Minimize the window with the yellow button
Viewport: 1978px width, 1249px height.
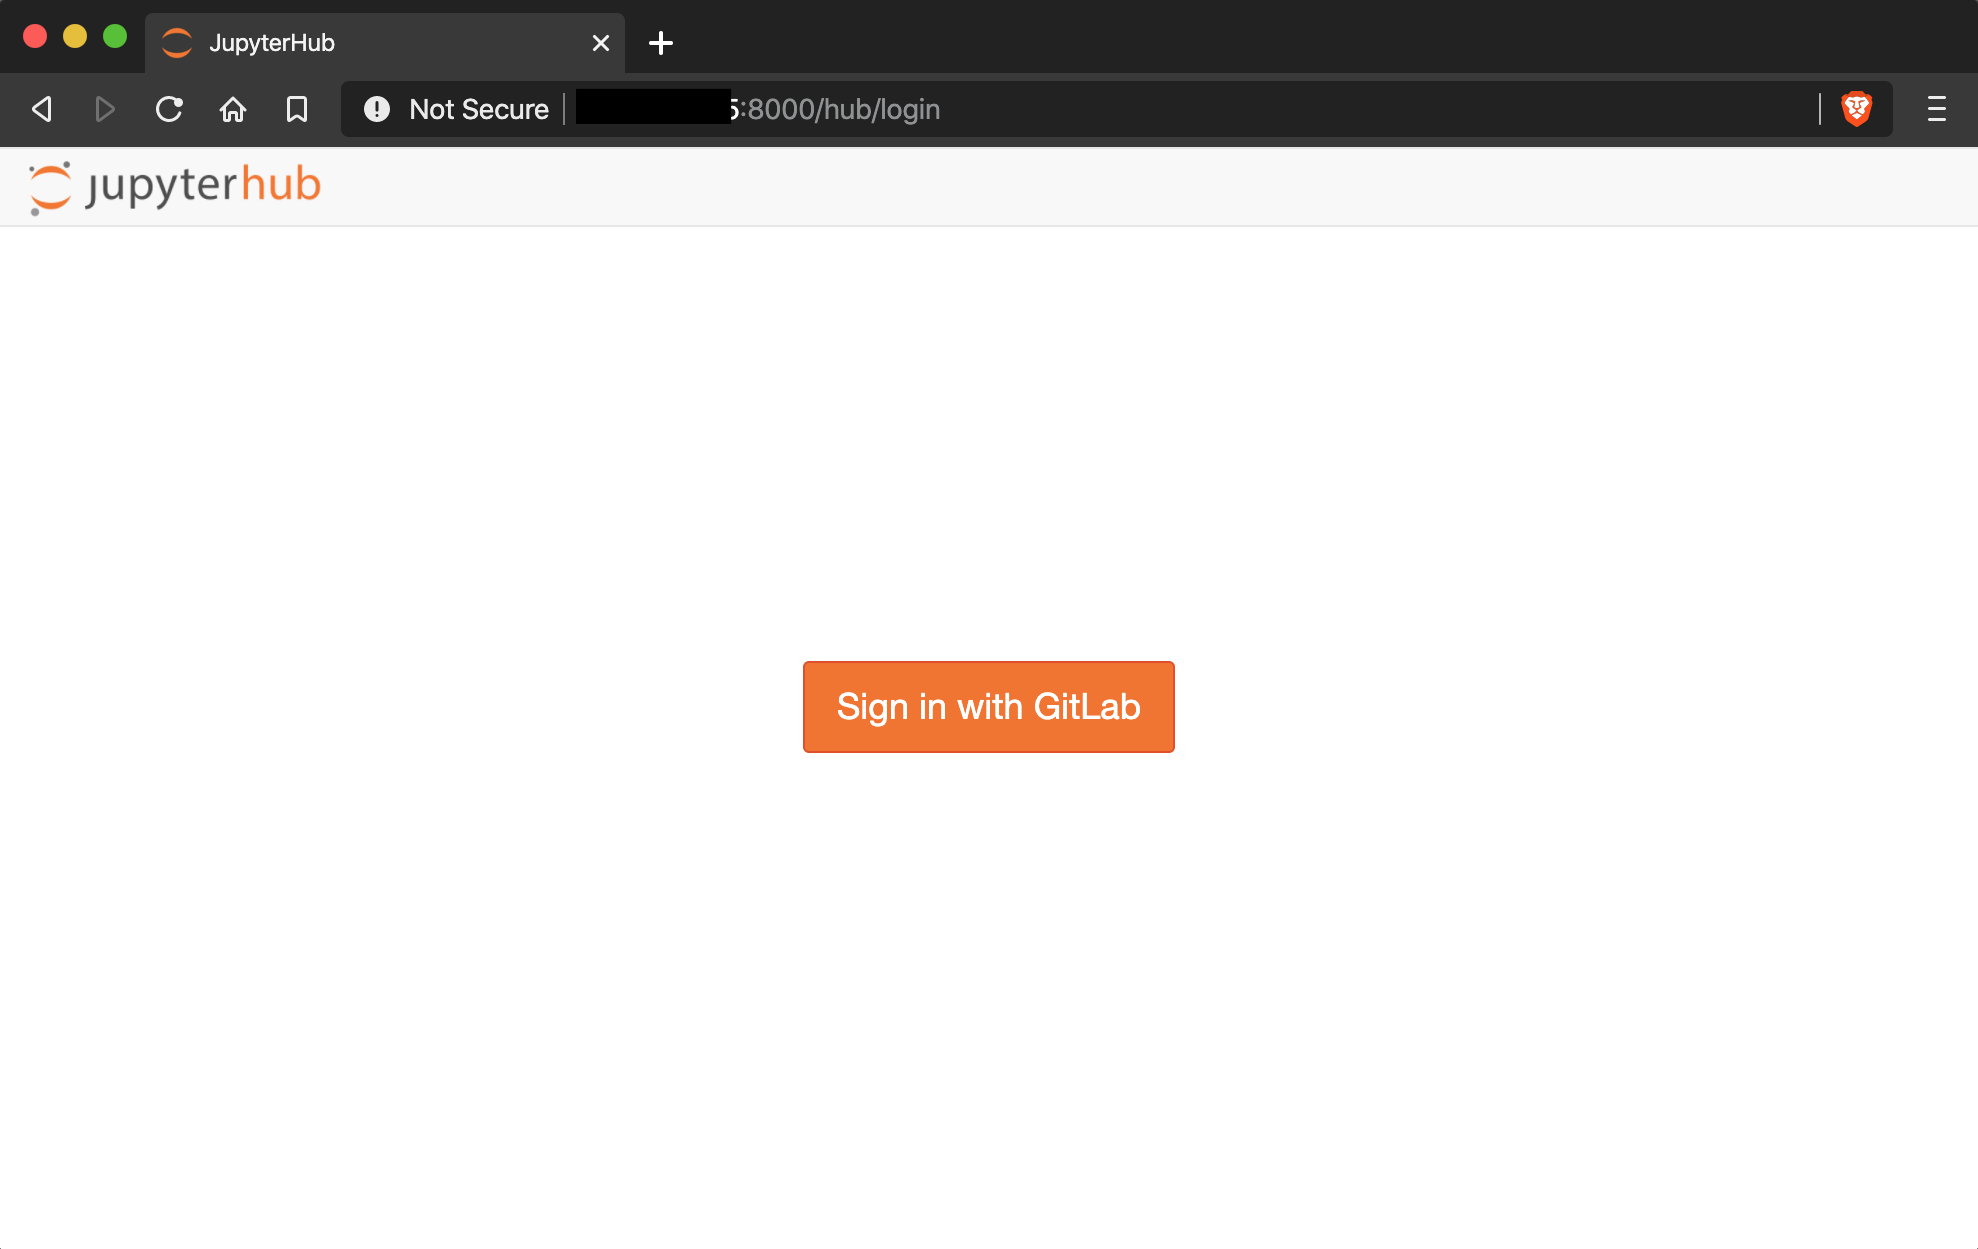click(75, 36)
